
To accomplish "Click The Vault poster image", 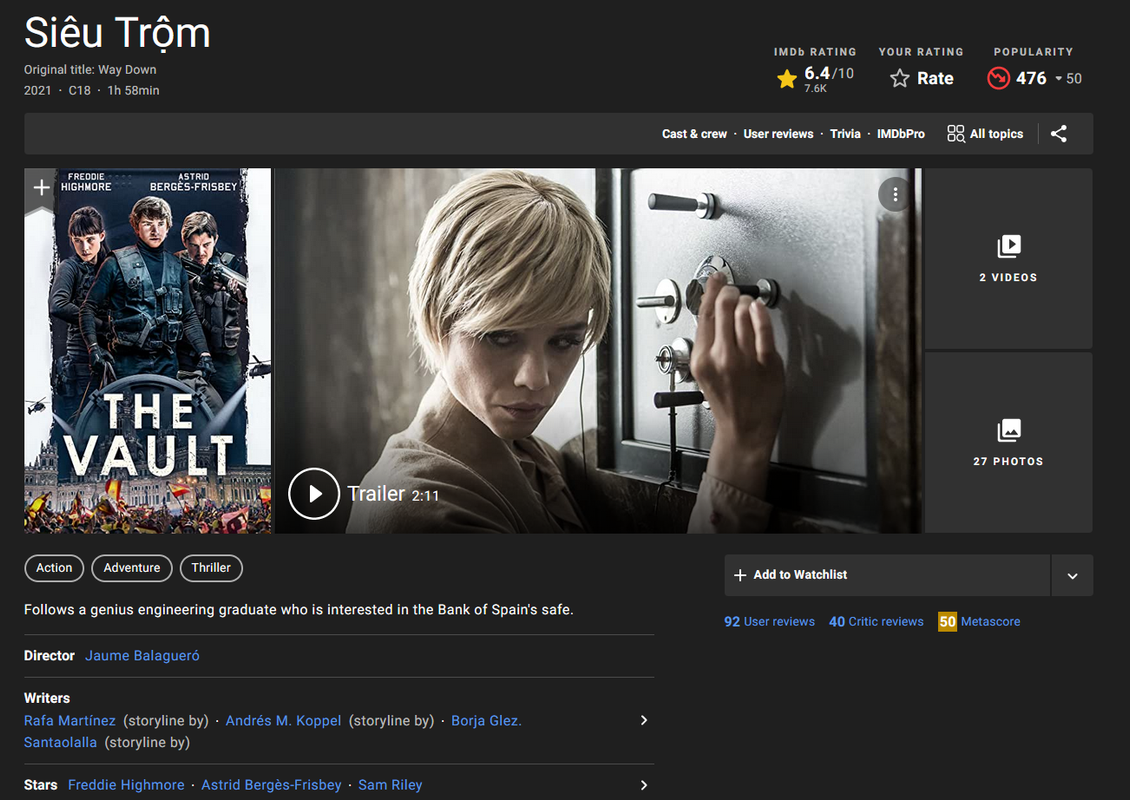I will (x=148, y=351).
